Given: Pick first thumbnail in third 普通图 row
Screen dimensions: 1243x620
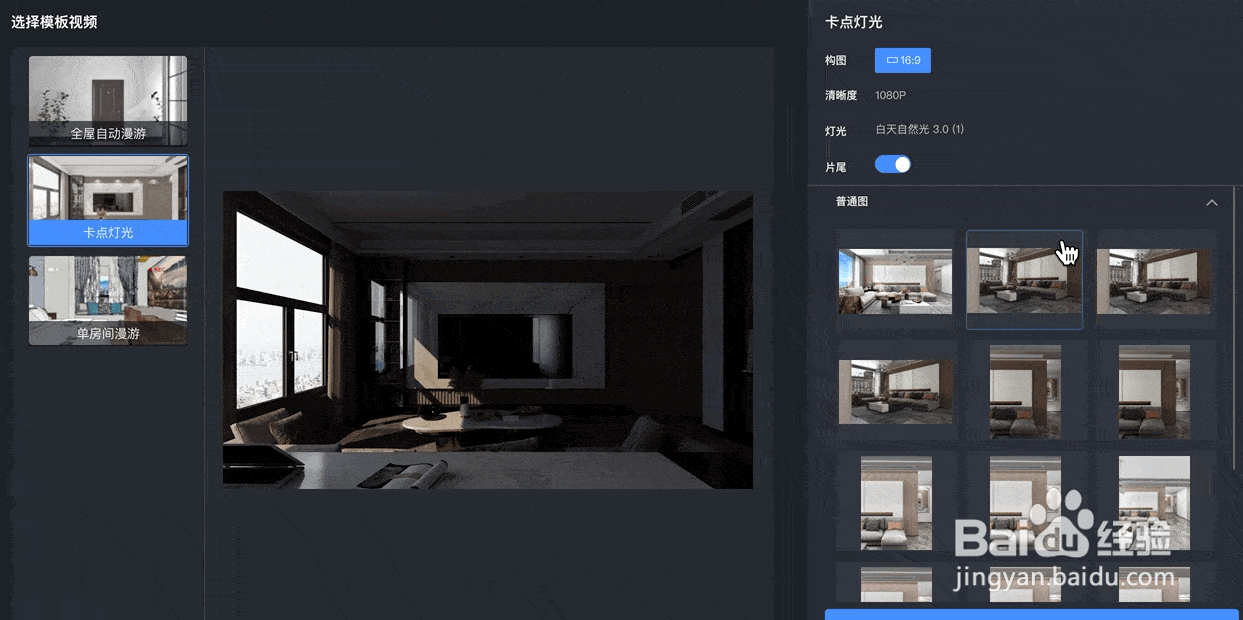Looking at the screenshot, I should pyautogui.click(x=896, y=503).
